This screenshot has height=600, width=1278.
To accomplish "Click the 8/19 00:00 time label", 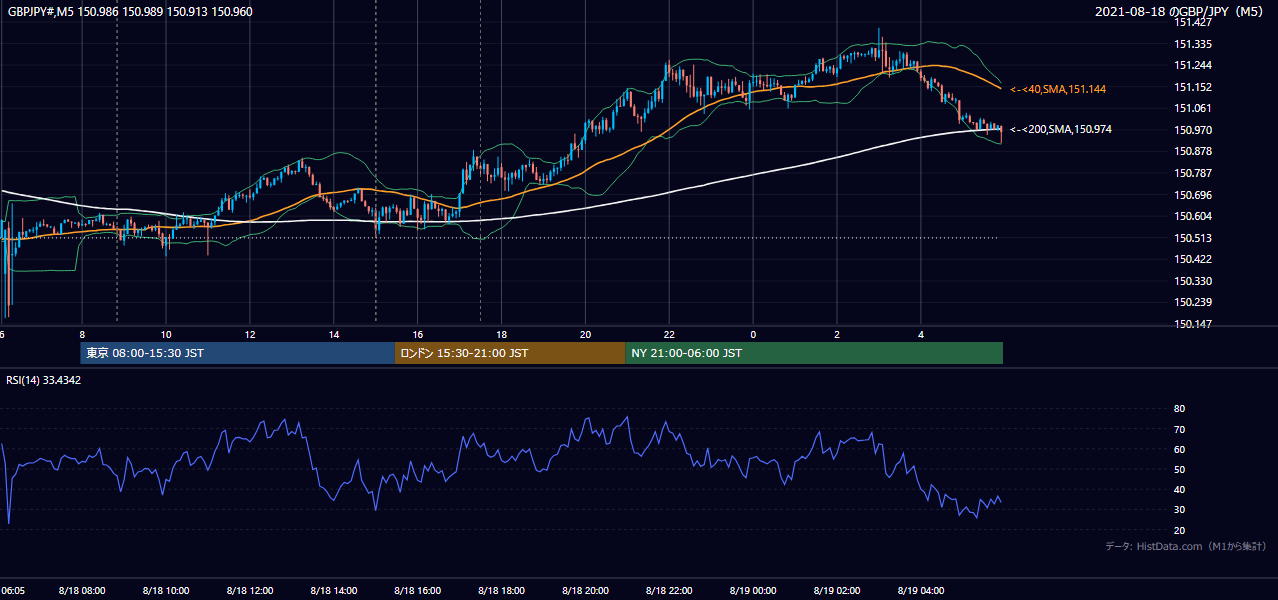I will point(753,591).
